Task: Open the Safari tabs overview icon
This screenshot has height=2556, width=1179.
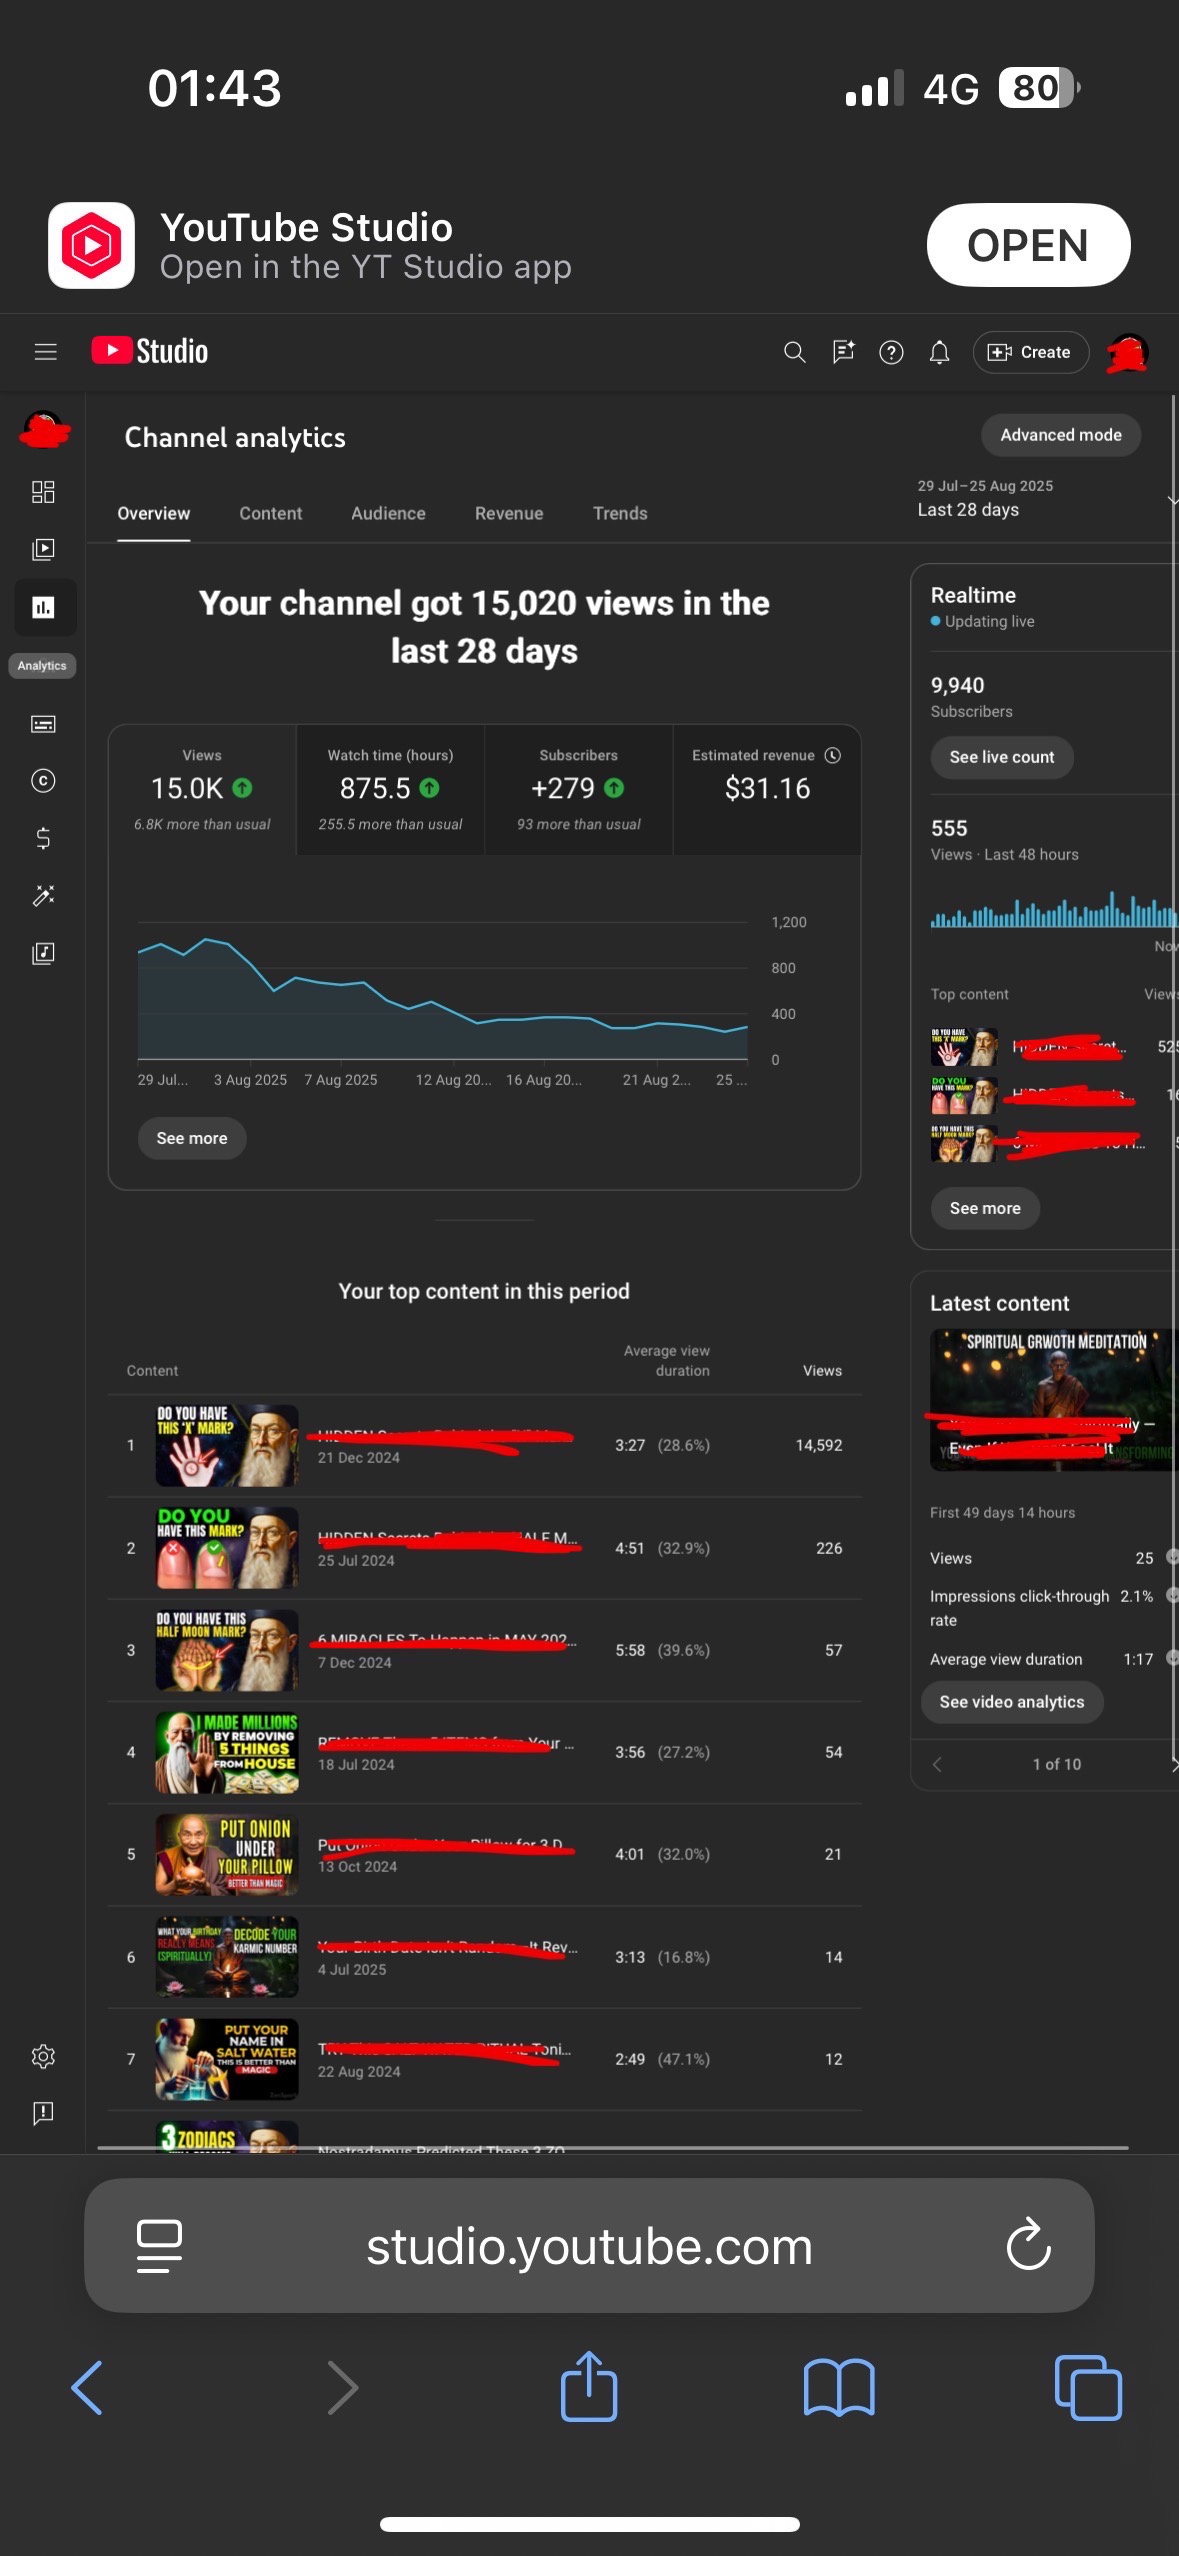Action: pos(1088,2388)
